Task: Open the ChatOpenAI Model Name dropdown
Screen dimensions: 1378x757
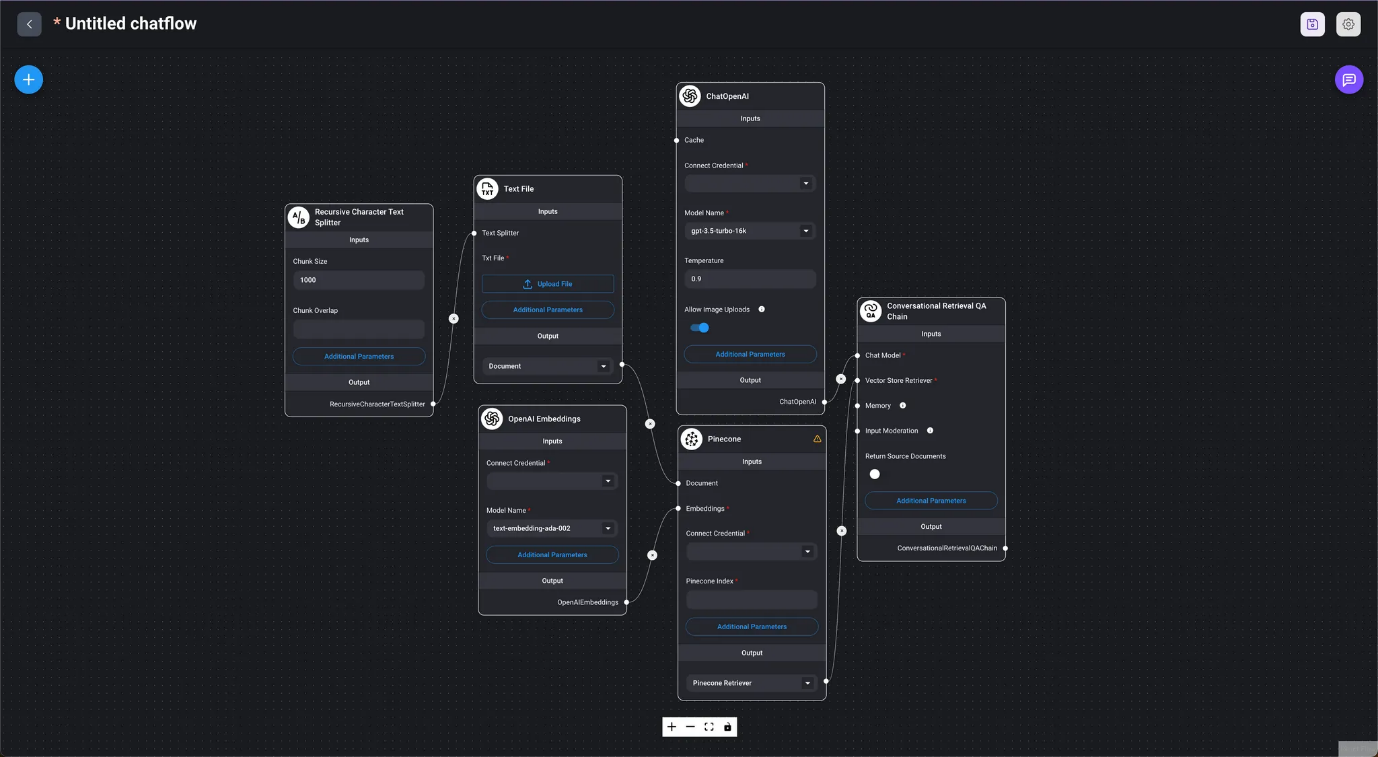Action: pos(749,231)
